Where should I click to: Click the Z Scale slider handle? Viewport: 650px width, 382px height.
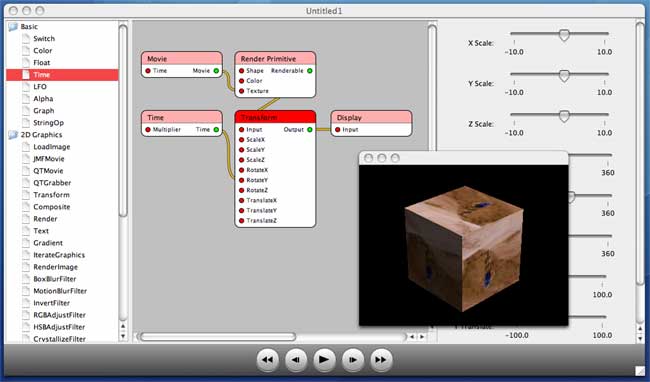click(x=564, y=116)
